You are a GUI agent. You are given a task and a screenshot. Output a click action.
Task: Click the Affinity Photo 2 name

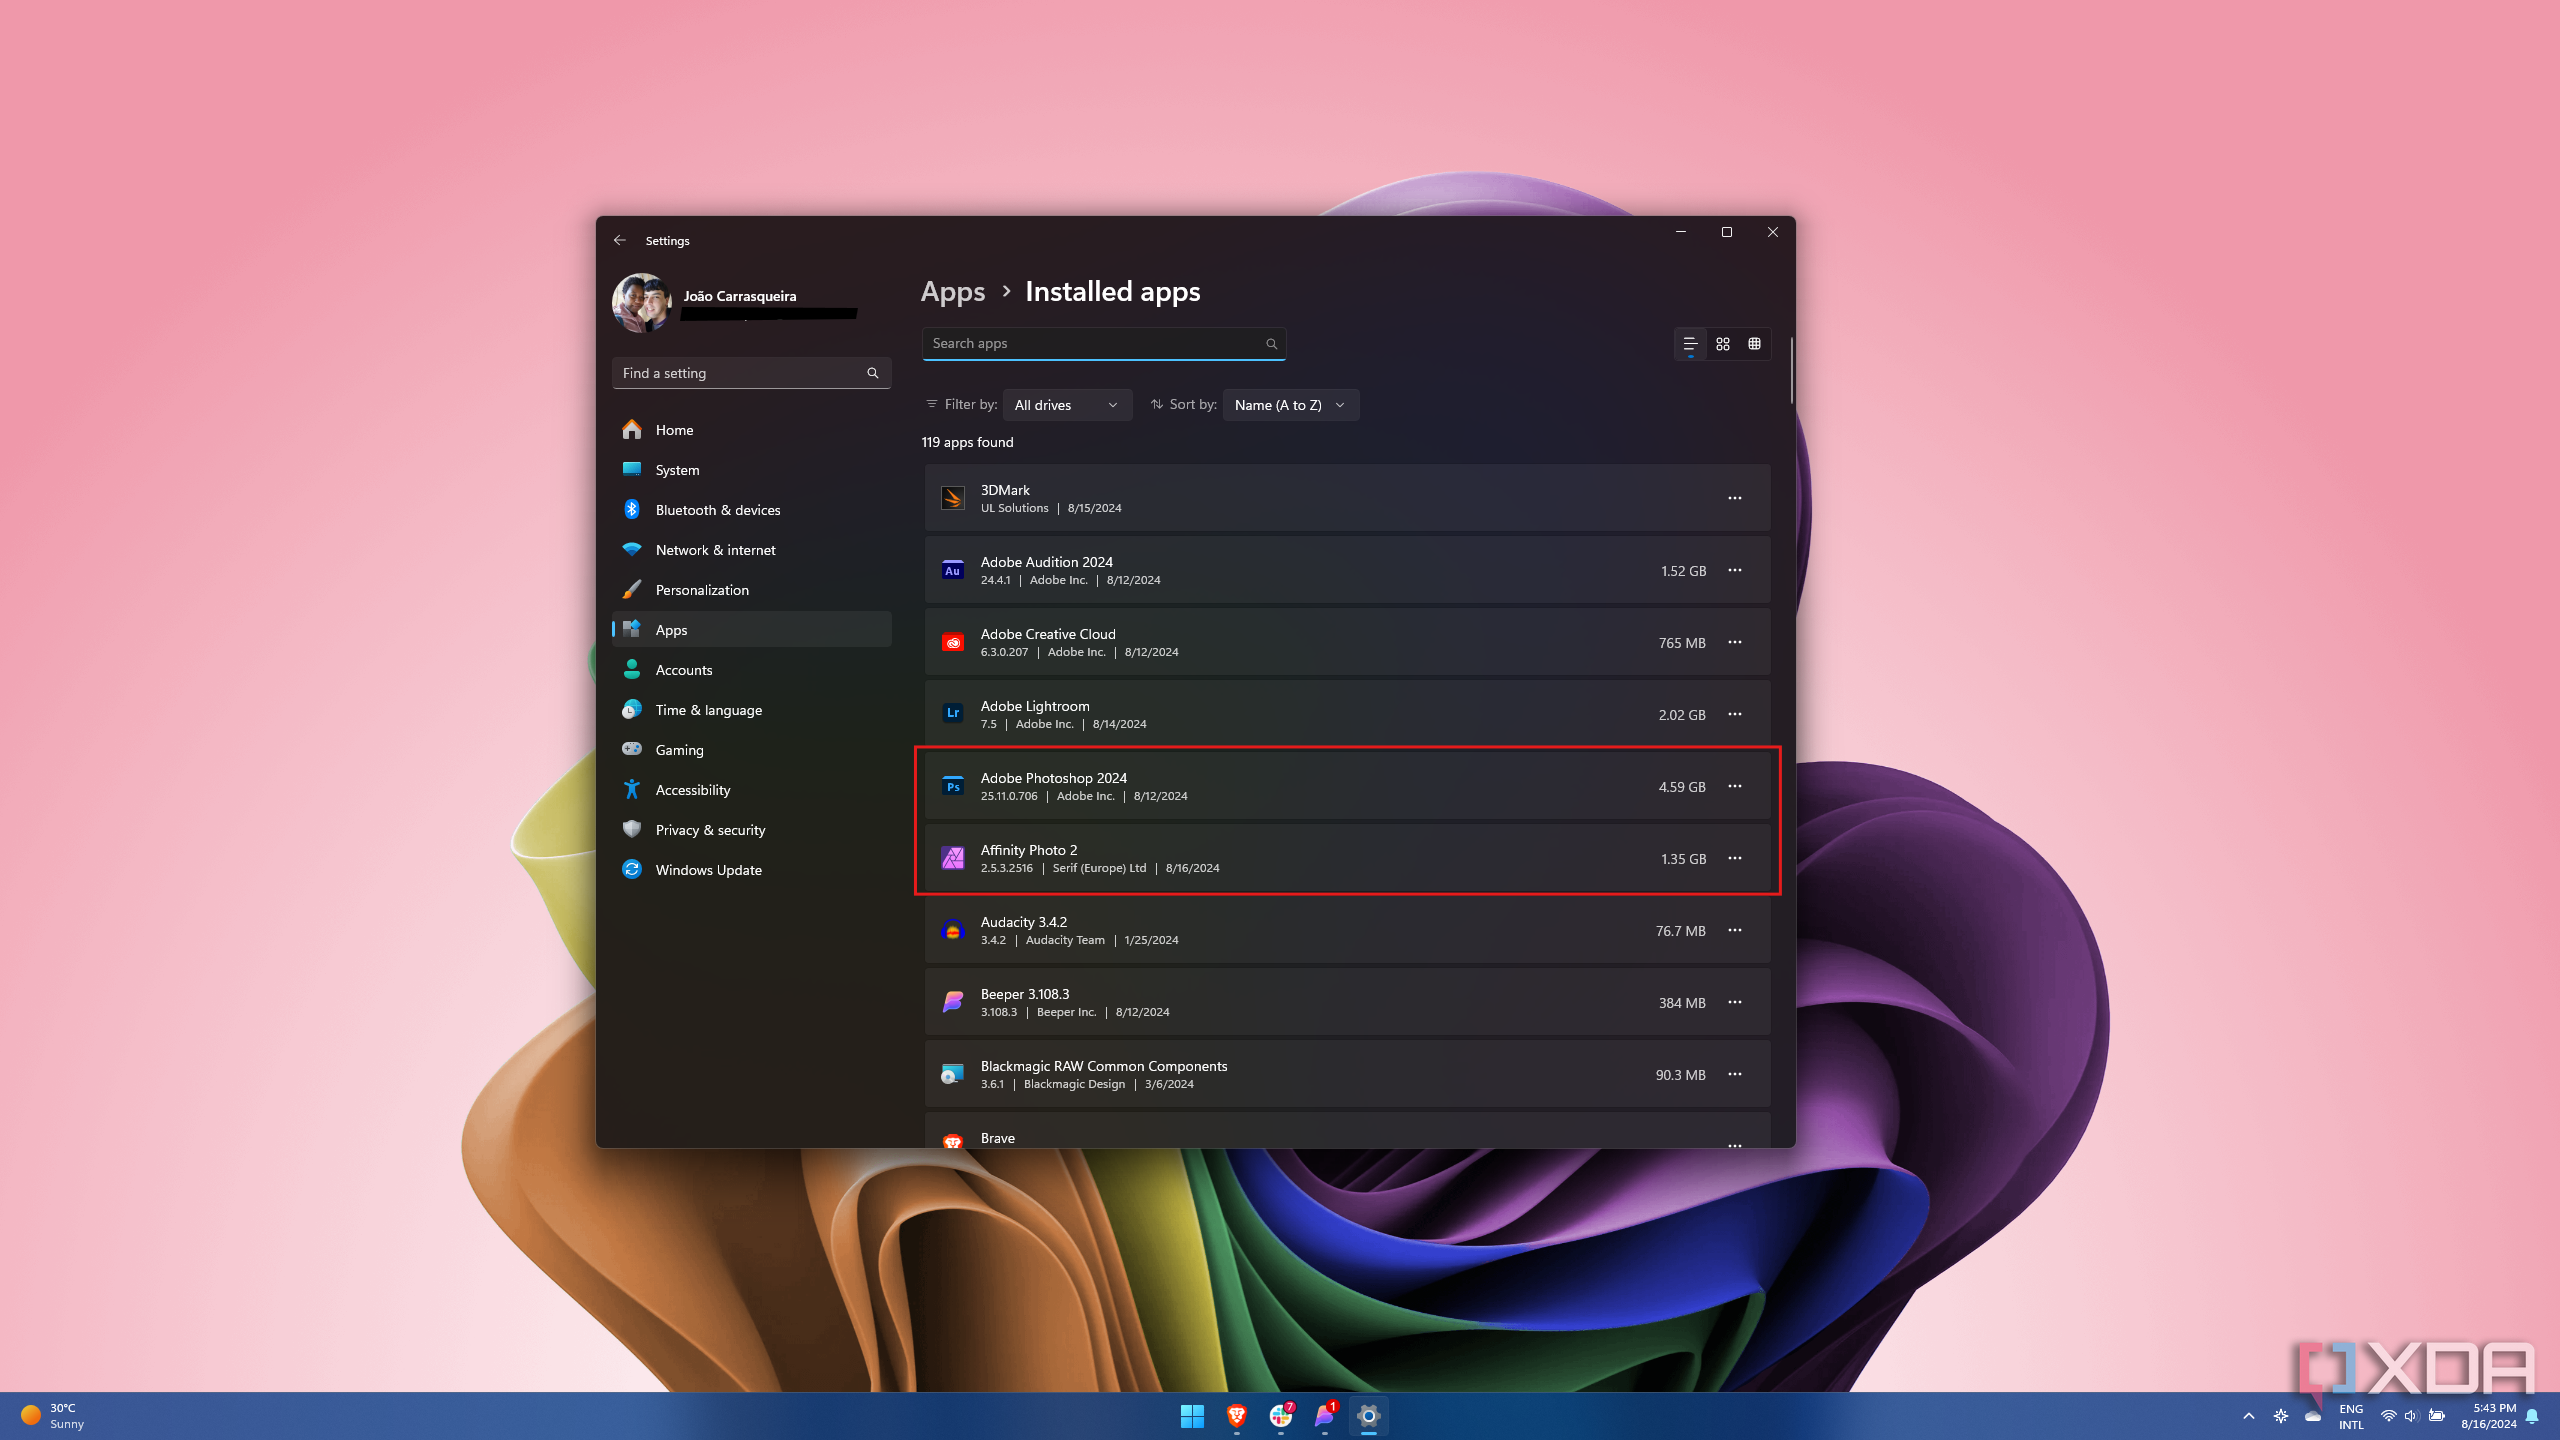click(1028, 849)
